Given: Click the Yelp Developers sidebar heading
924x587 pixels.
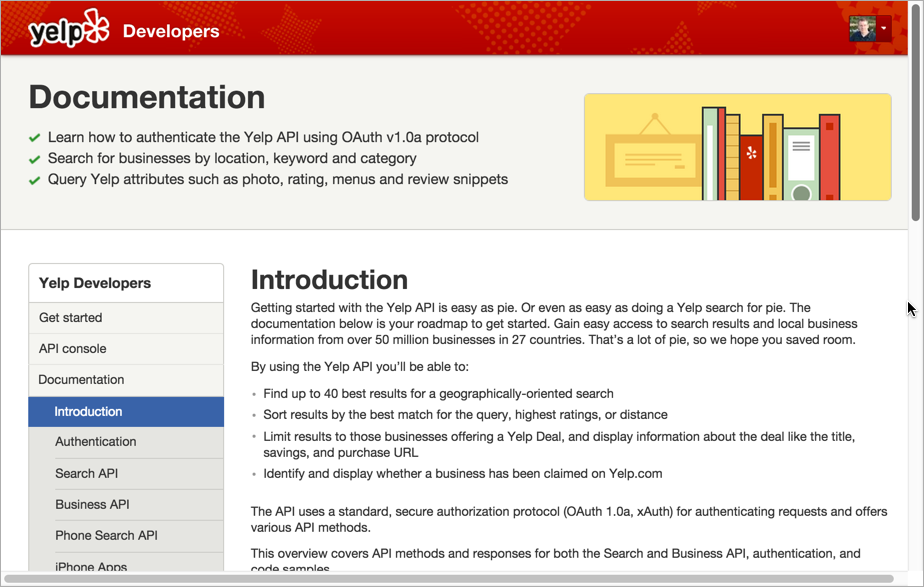Looking at the screenshot, I should click(95, 283).
